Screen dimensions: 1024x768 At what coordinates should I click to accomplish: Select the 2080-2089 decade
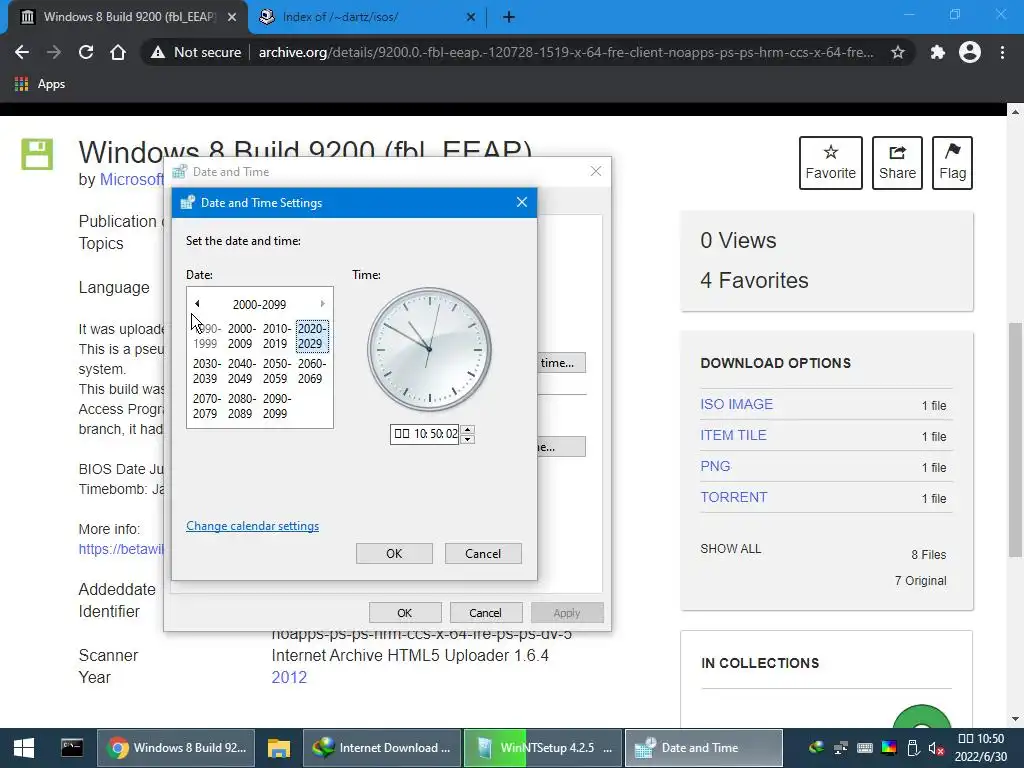241,406
